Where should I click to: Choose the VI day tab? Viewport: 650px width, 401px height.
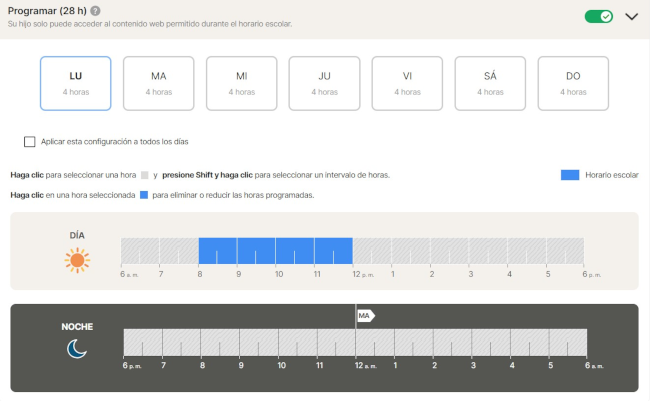pyautogui.click(x=407, y=83)
